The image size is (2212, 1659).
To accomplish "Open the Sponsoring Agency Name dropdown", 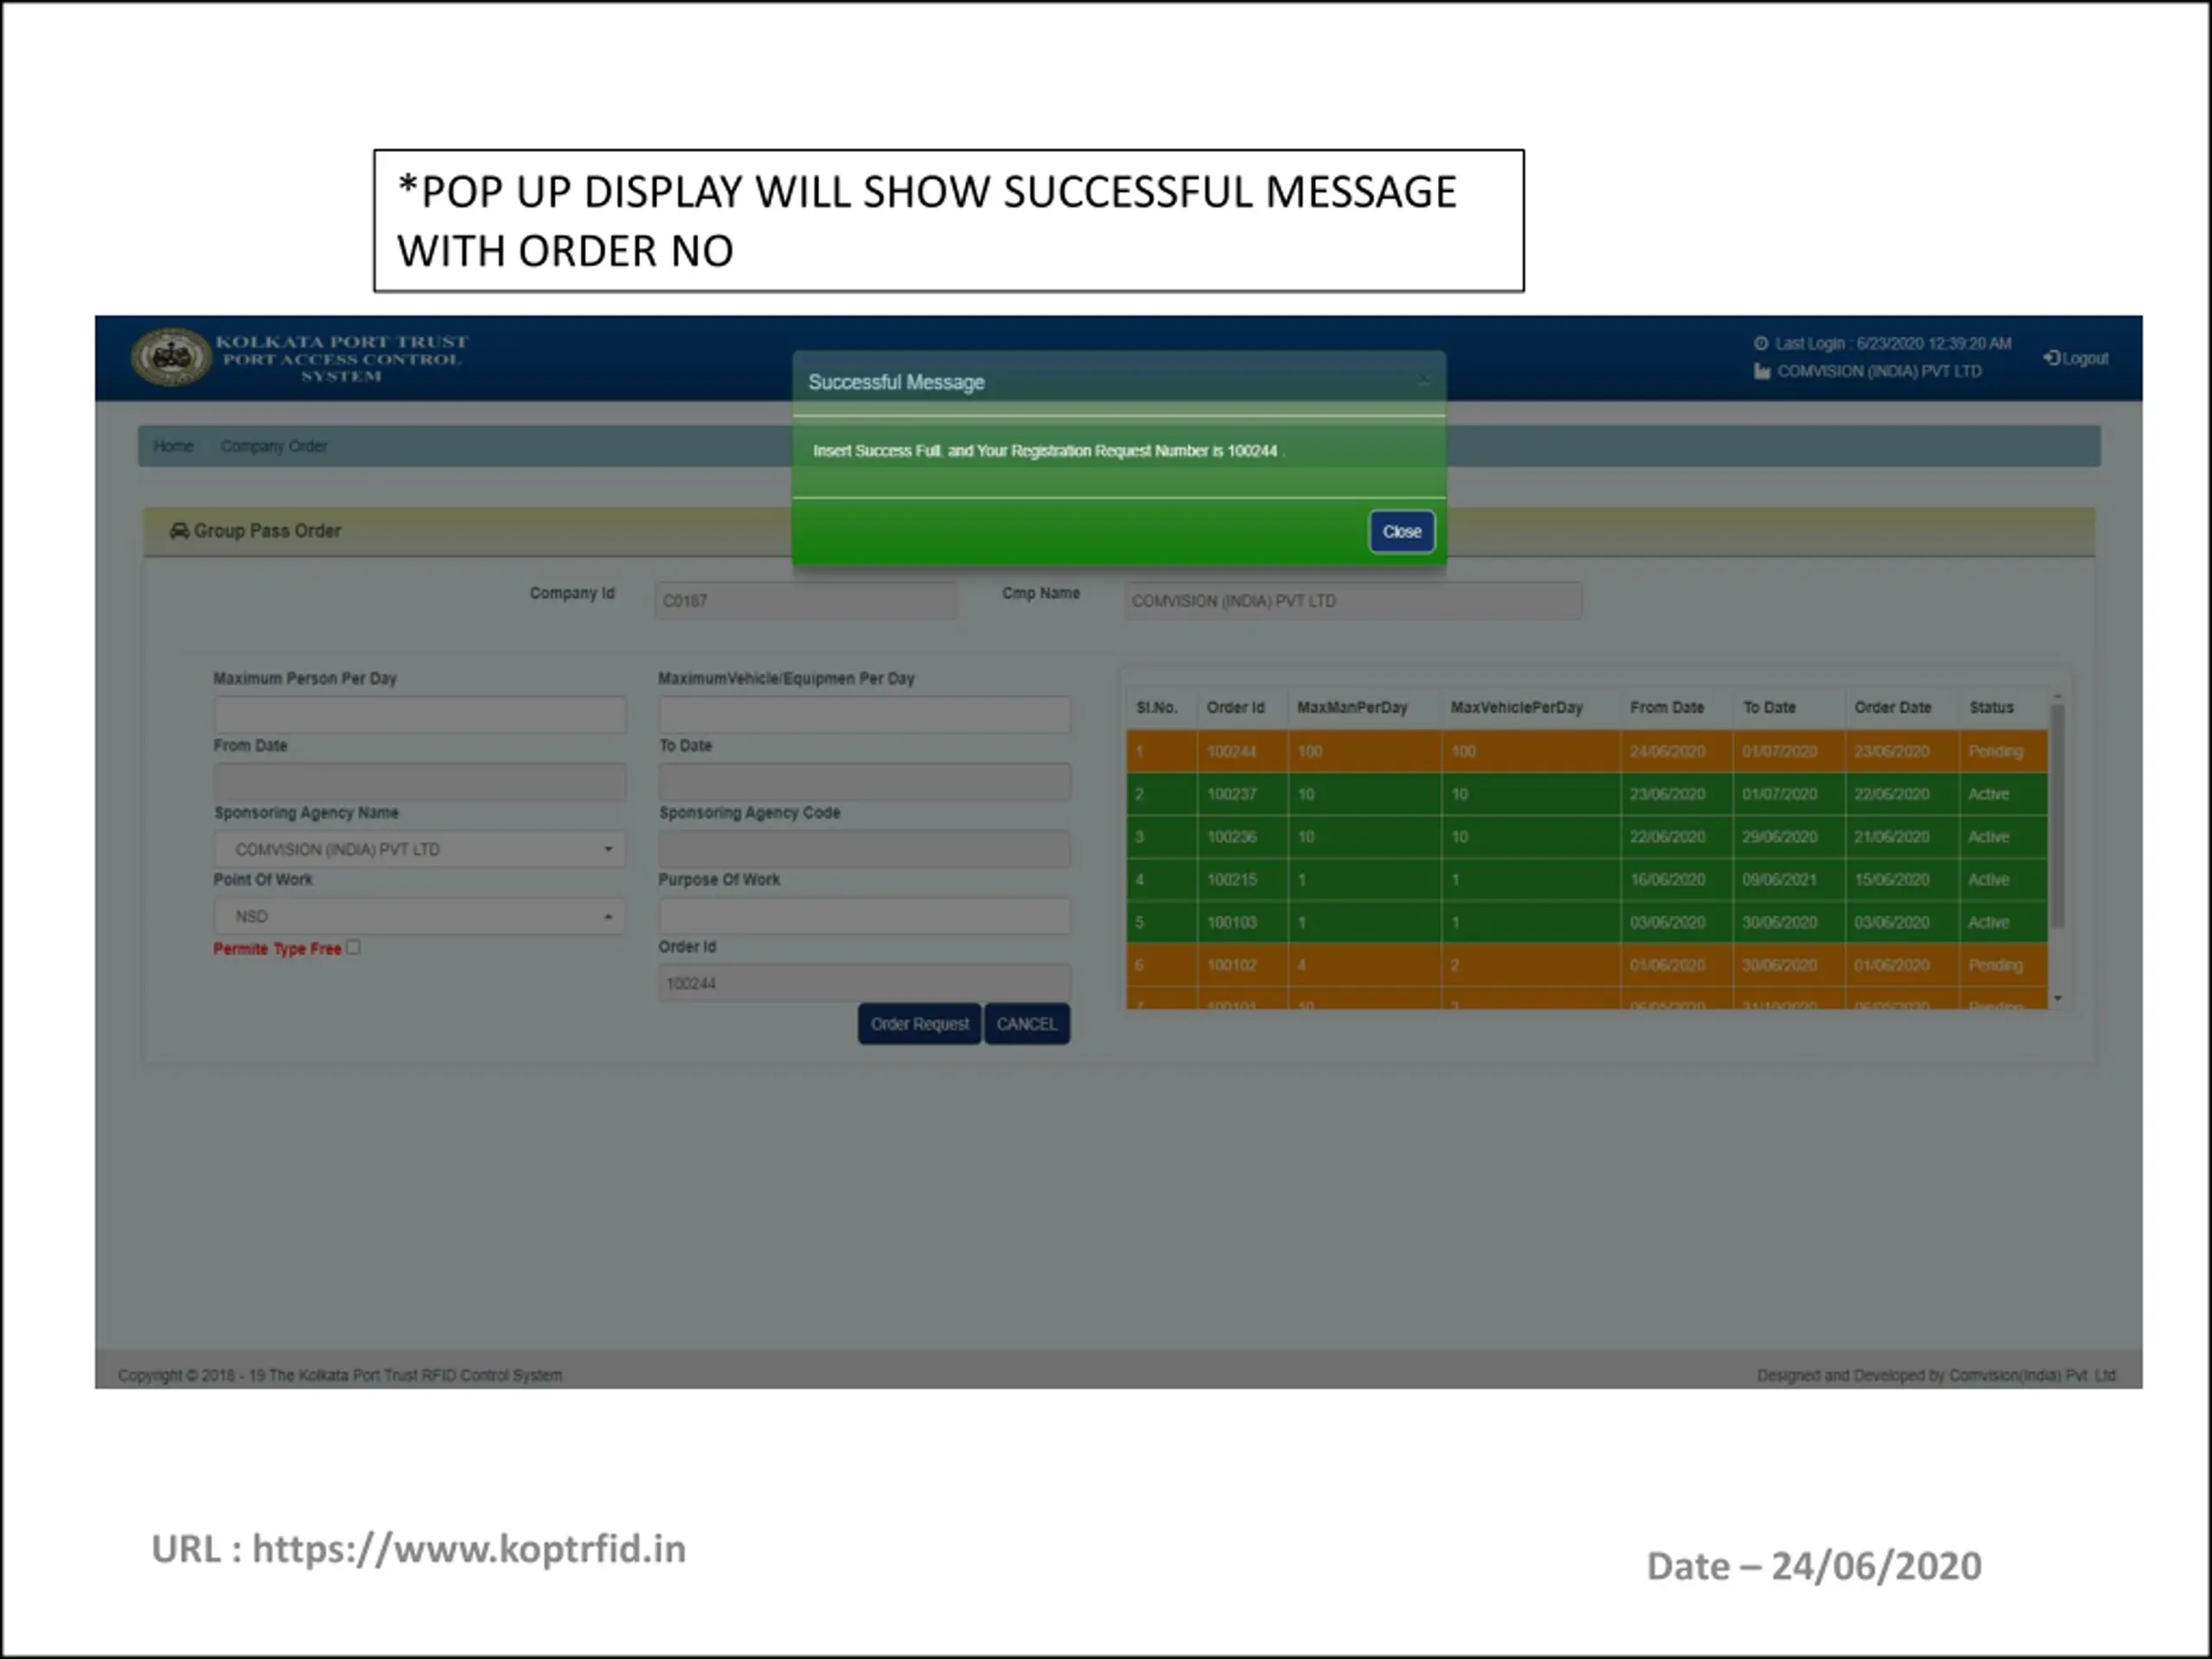I will 419,849.
